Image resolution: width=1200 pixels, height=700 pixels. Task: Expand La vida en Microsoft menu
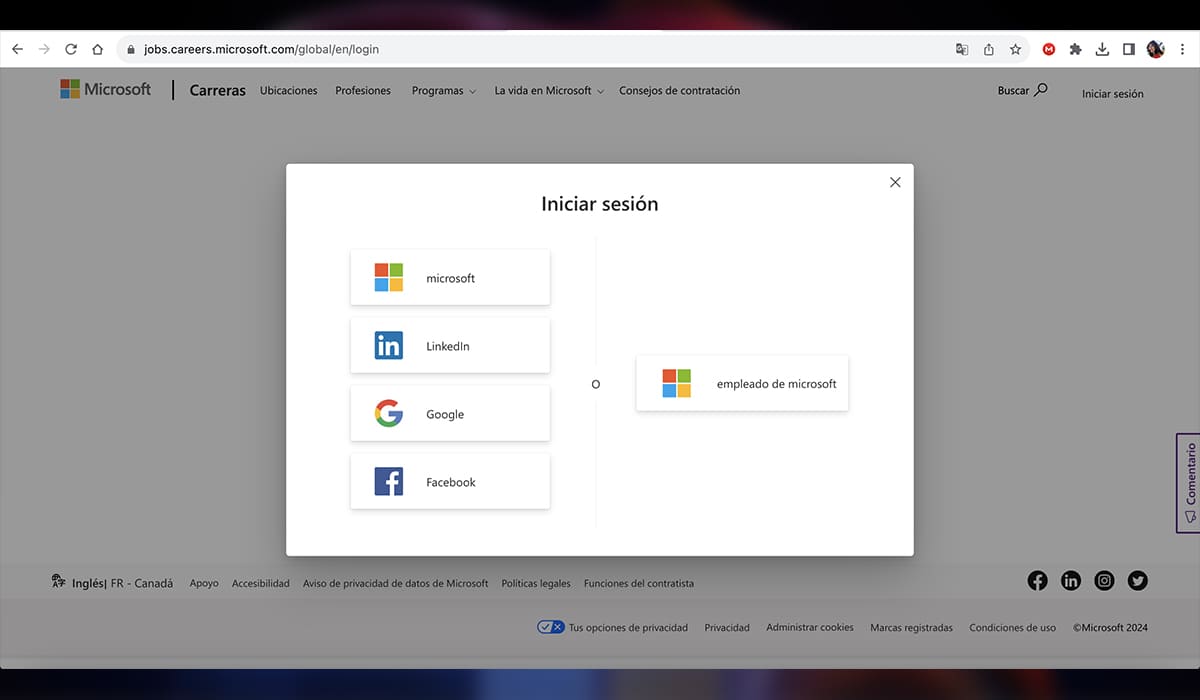(549, 91)
